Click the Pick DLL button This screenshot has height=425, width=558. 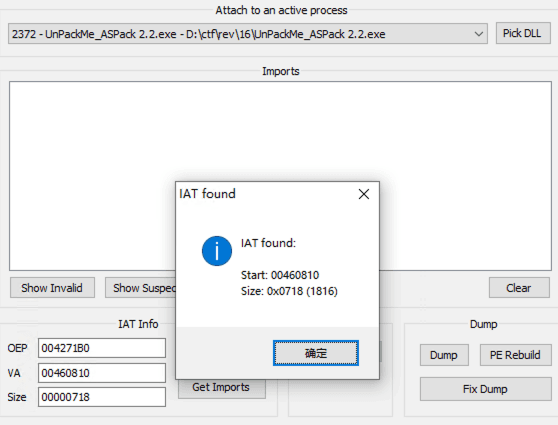point(523,33)
